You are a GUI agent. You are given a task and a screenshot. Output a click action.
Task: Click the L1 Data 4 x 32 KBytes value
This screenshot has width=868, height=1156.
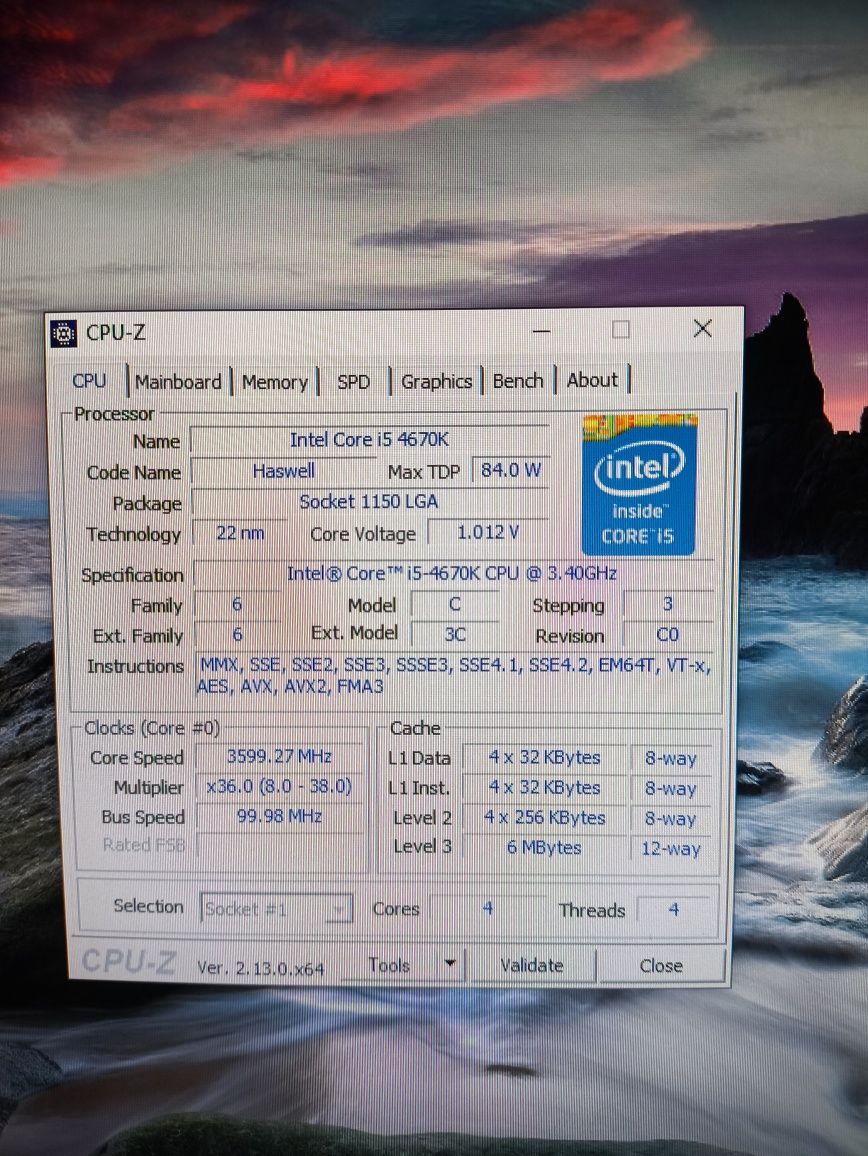(544, 757)
